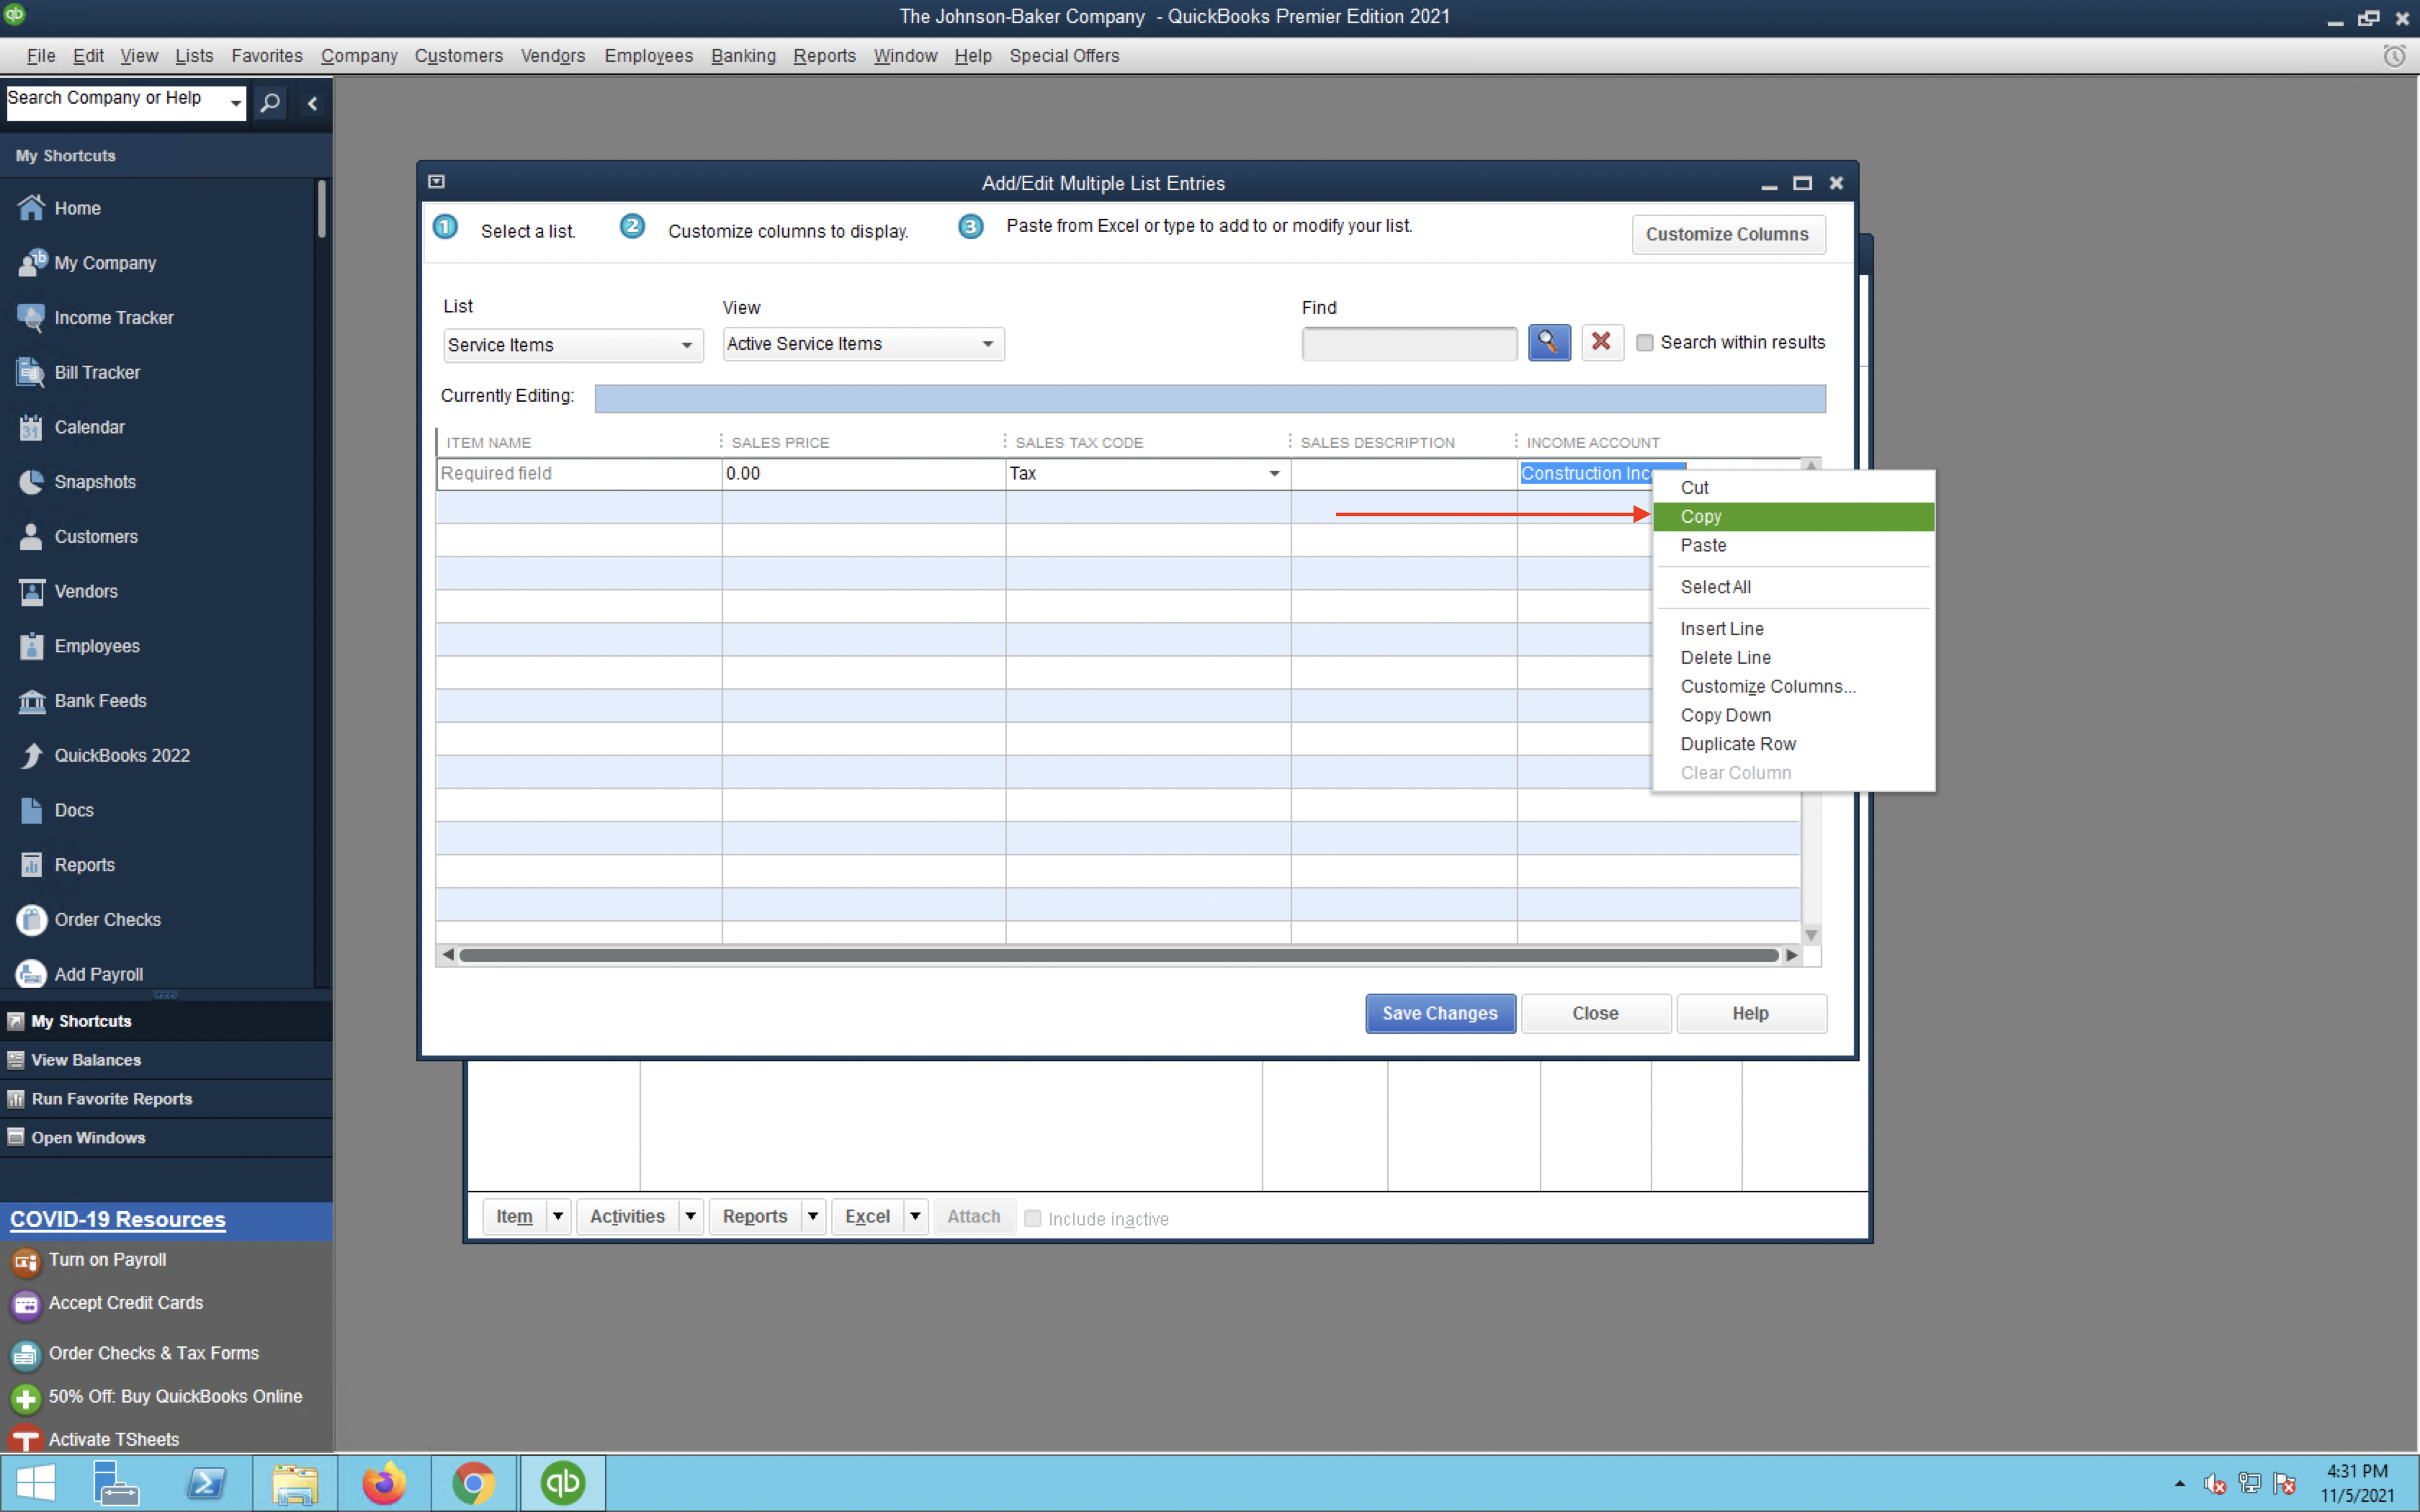Collapse the left icon bar arrow
Screen dimensions: 2420x1512
pyautogui.click(x=313, y=103)
